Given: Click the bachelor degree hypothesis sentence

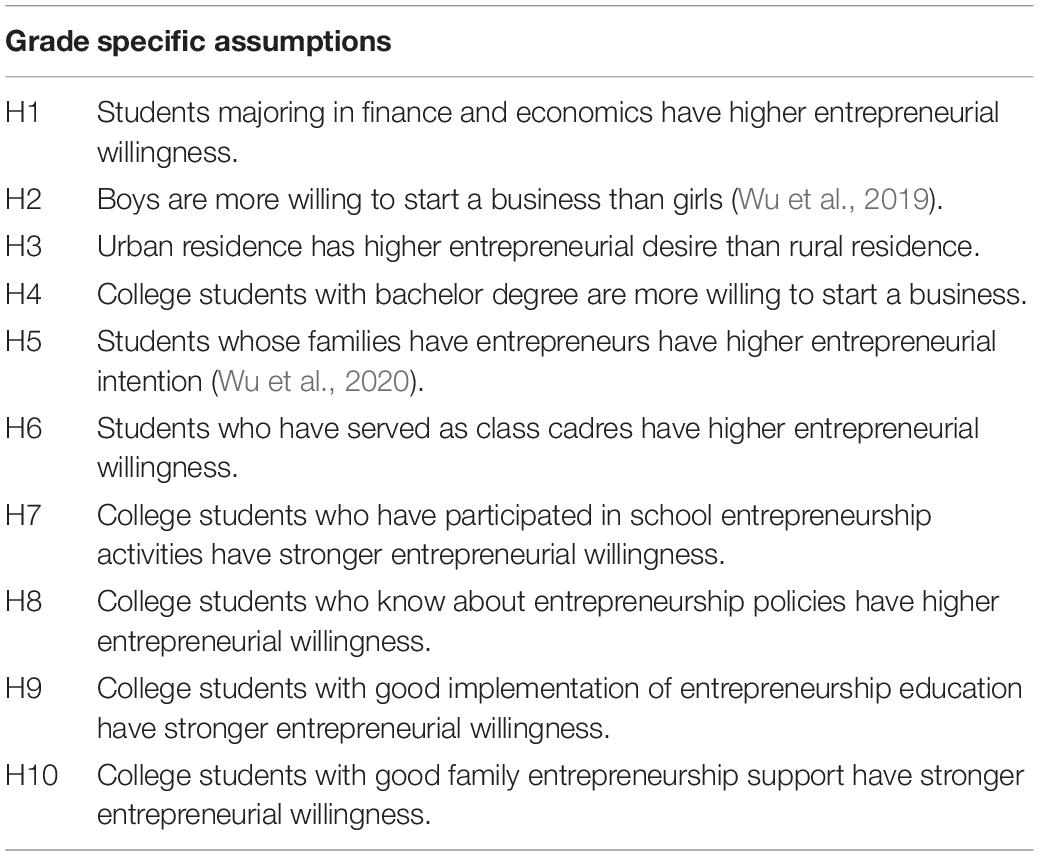Looking at the screenshot, I should point(562,294).
